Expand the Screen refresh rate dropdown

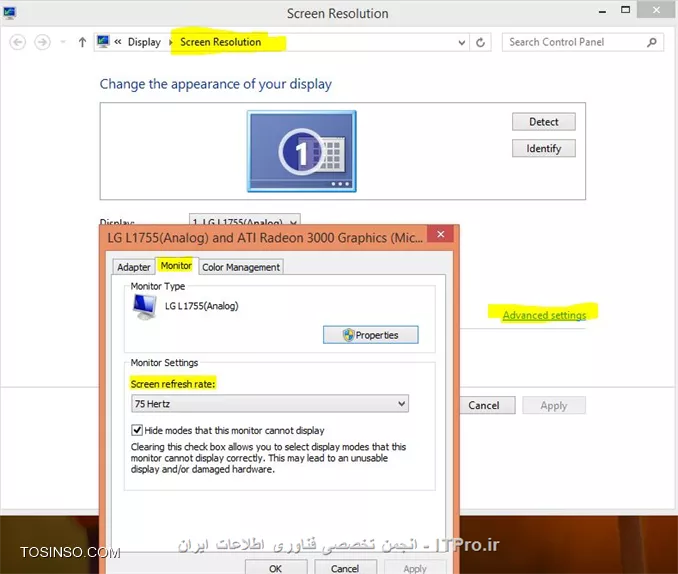(x=269, y=404)
